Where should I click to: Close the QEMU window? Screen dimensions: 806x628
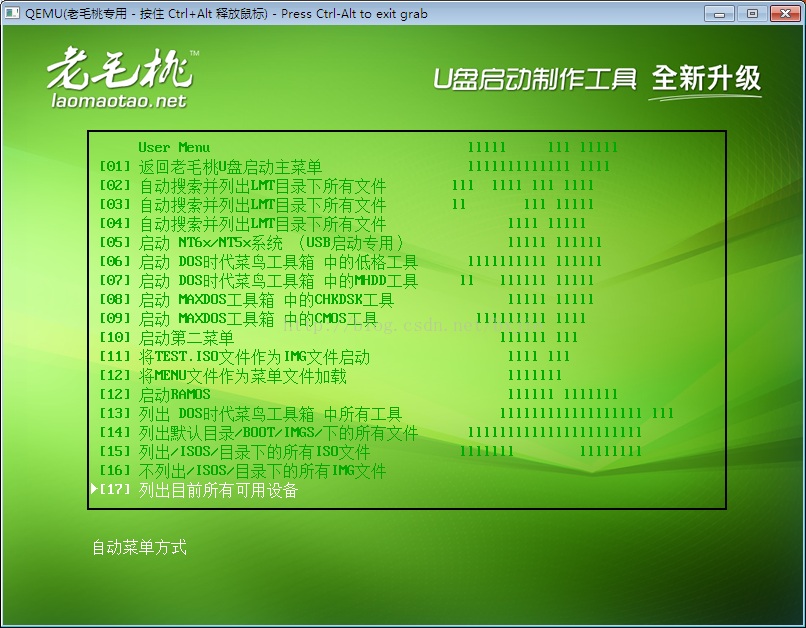785,13
